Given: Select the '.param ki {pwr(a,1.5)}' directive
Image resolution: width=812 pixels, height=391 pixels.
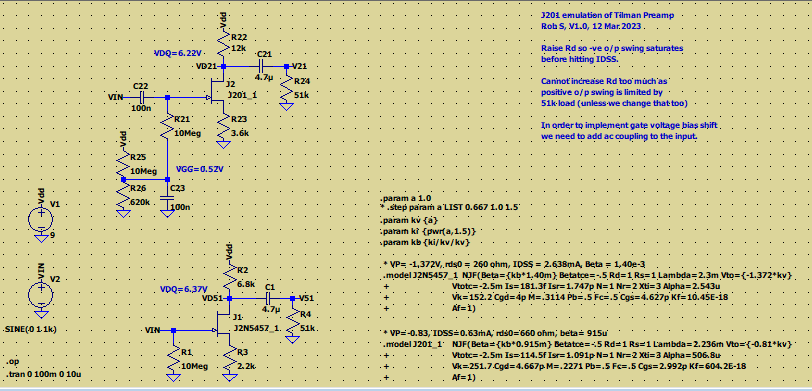Looking at the screenshot, I should (428, 230).
